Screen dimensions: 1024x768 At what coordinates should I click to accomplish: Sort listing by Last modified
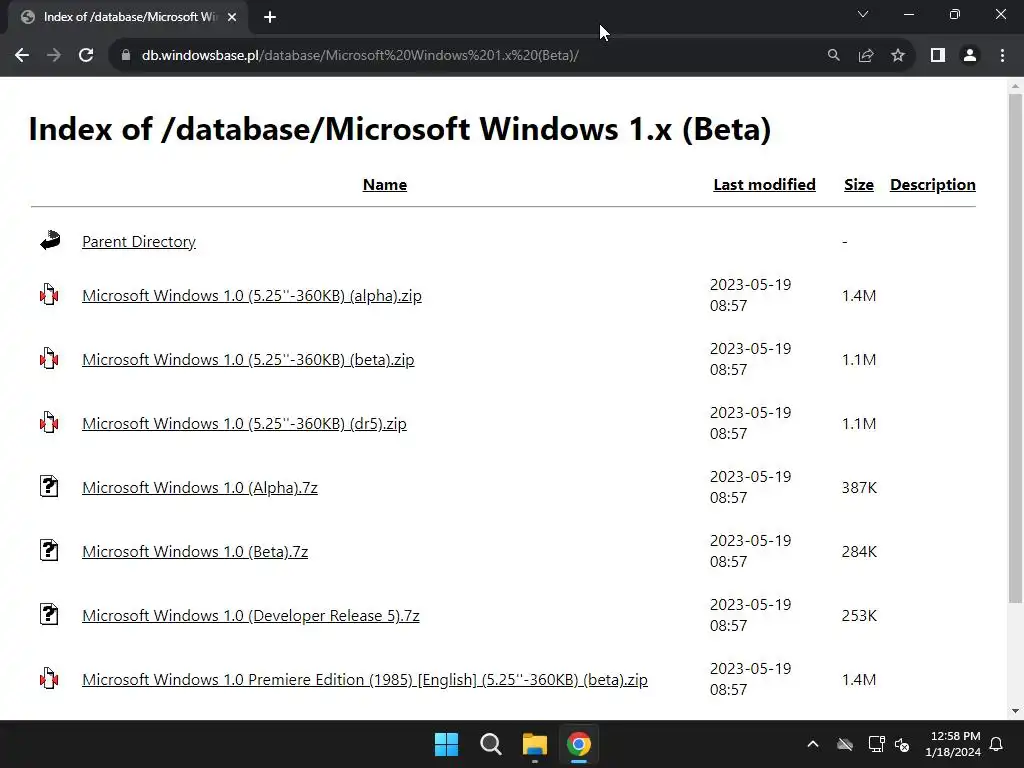click(764, 185)
